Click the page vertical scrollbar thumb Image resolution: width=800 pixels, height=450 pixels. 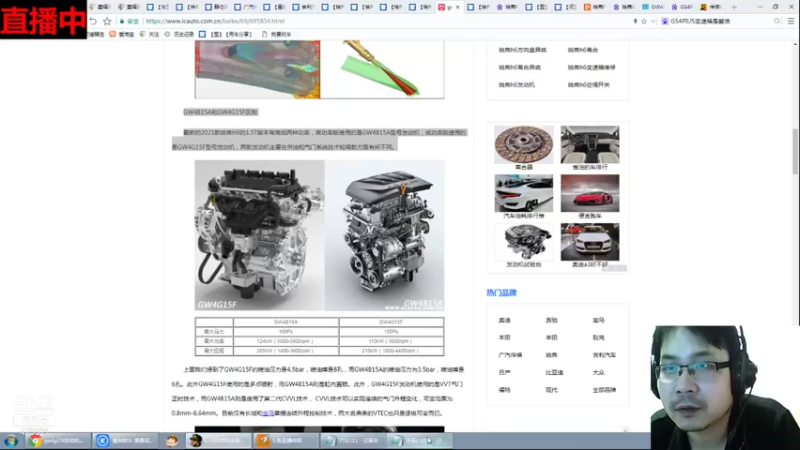795,152
